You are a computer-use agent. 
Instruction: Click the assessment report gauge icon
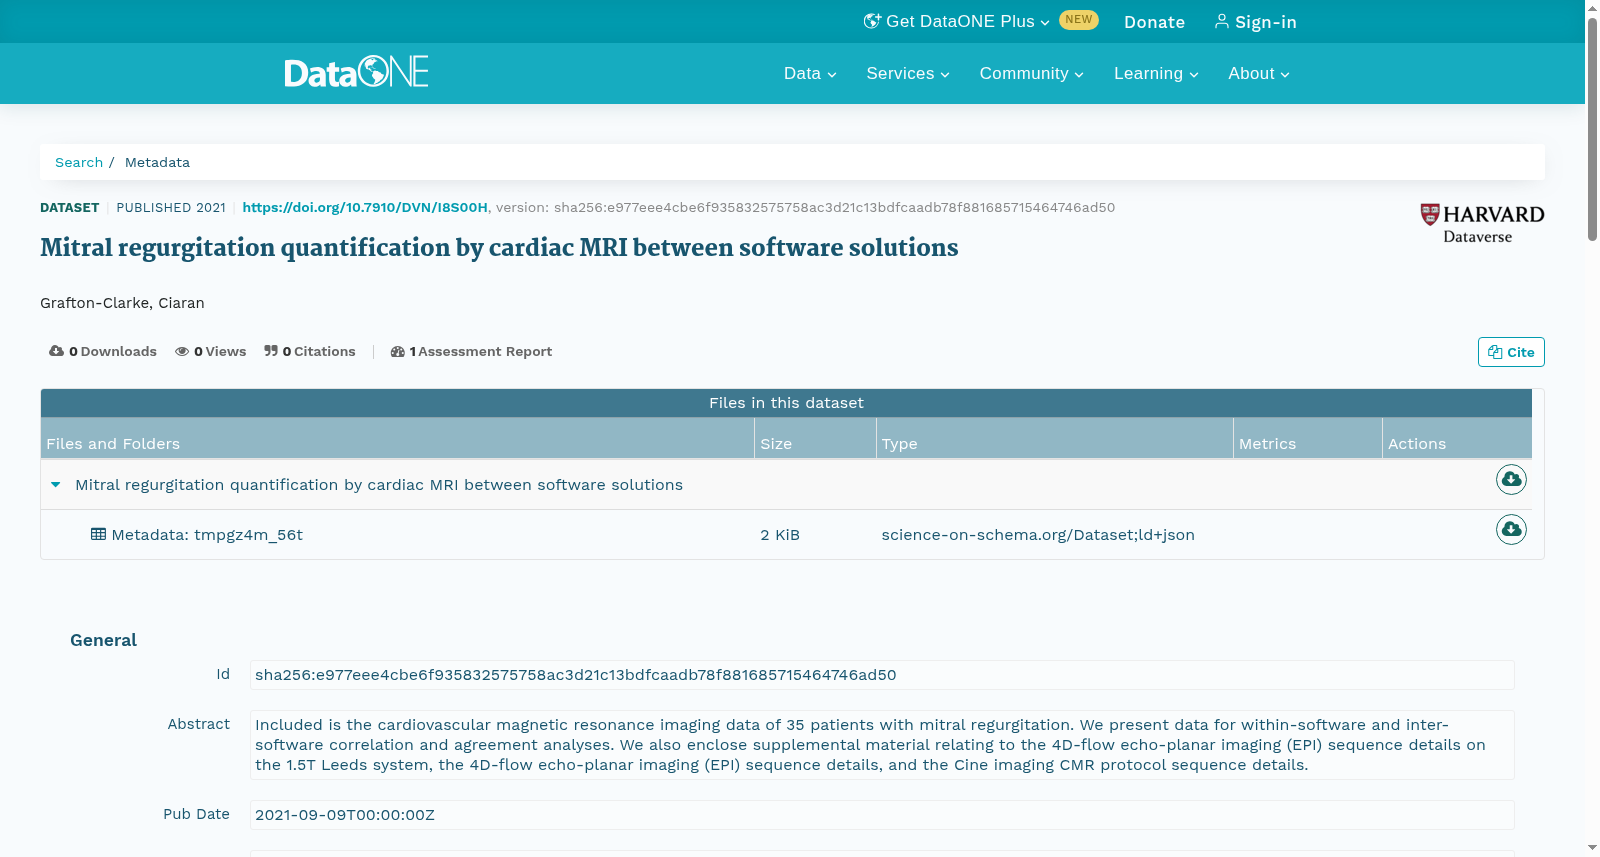[397, 351]
